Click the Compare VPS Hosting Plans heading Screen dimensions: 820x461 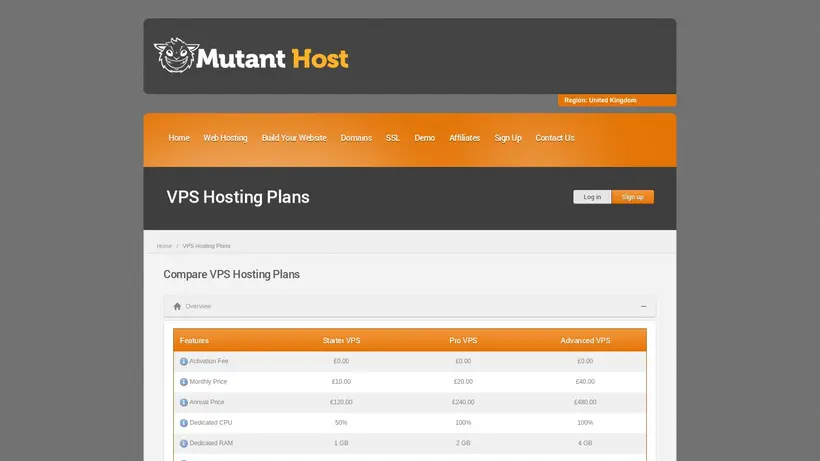232,274
